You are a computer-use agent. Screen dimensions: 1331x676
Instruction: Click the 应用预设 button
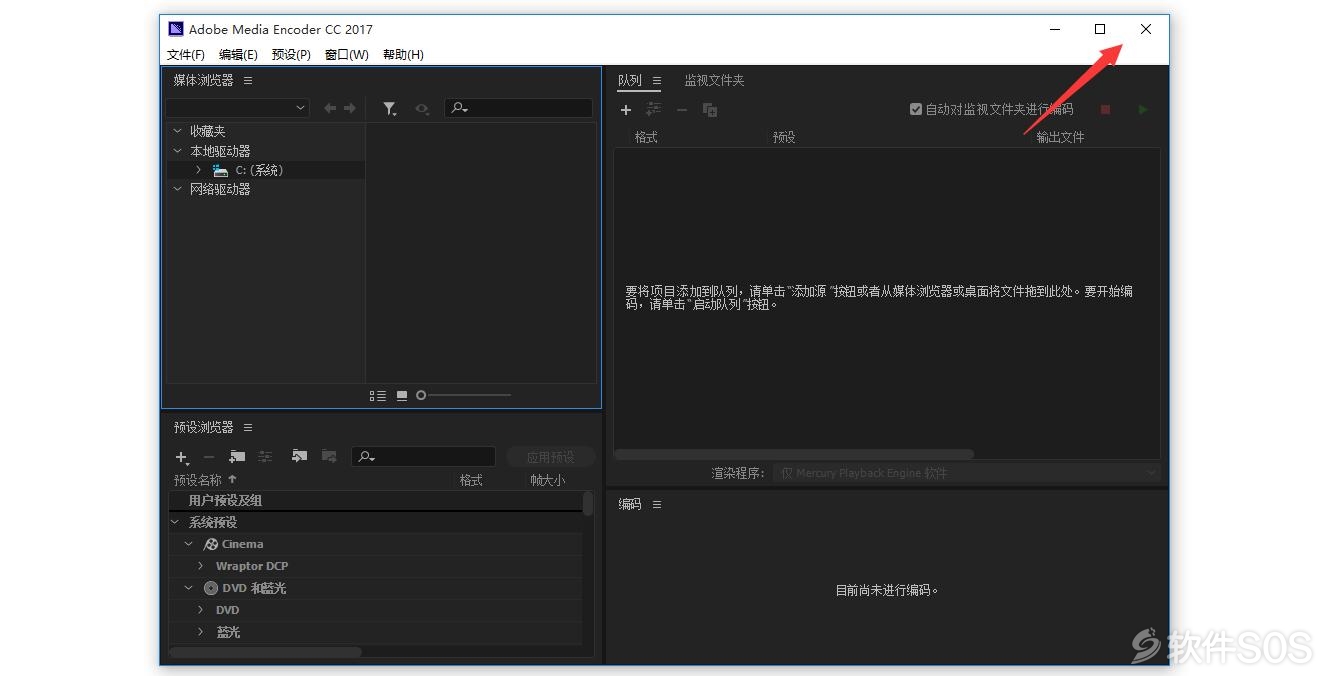(551, 457)
